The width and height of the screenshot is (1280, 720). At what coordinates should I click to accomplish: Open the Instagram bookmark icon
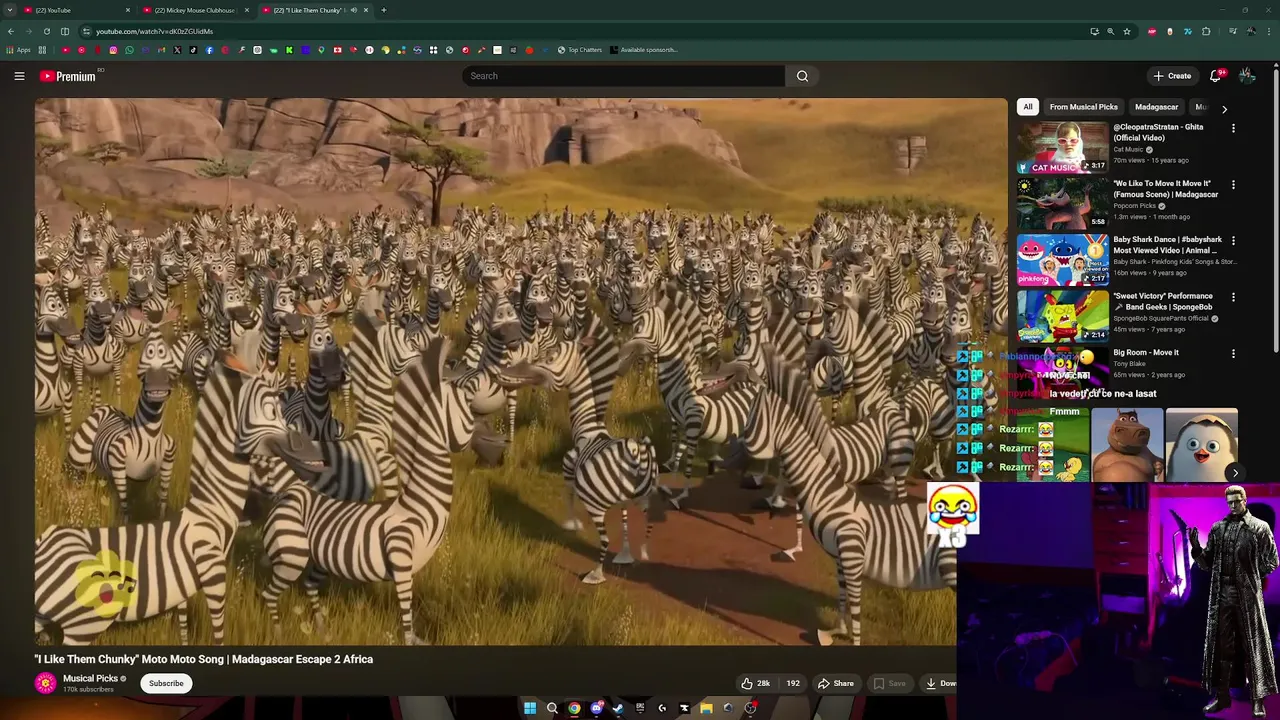tap(113, 50)
